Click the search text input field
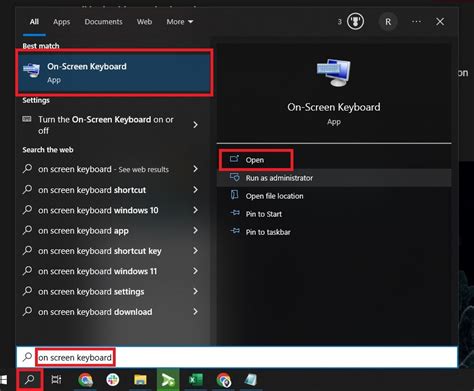 pyautogui.click(x=237, y=357)
